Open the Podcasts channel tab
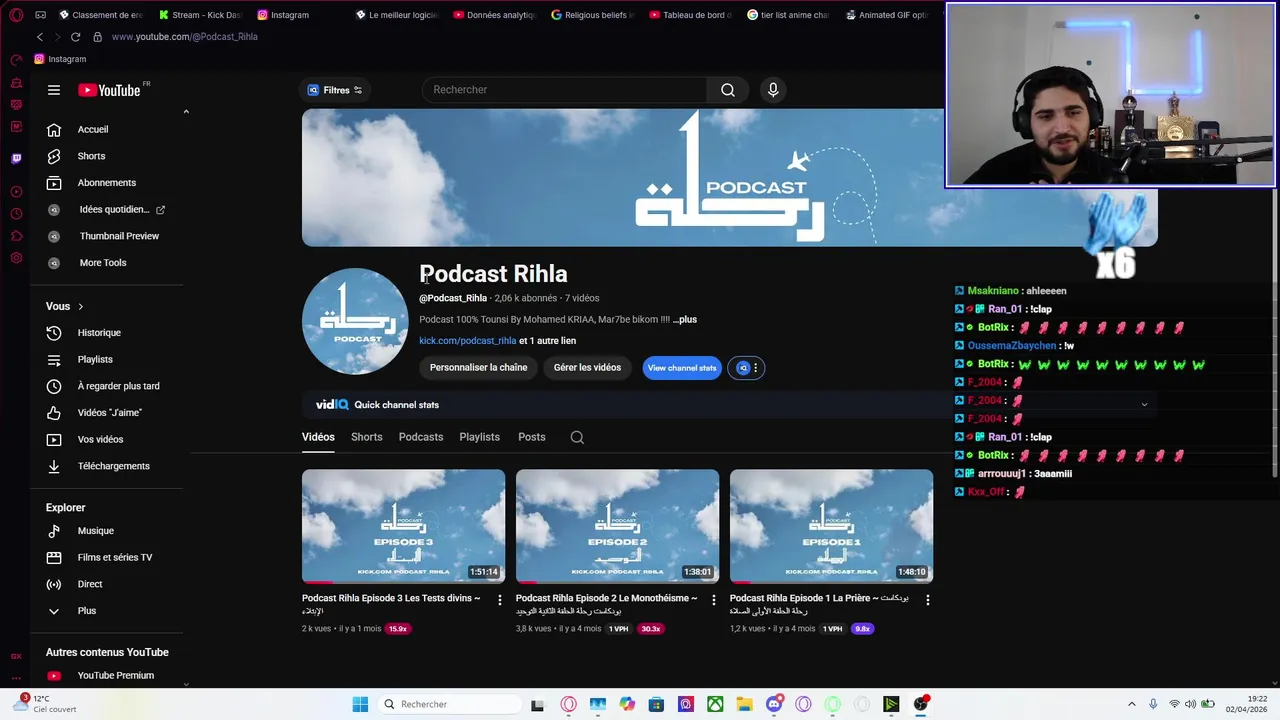 point(421,437)
